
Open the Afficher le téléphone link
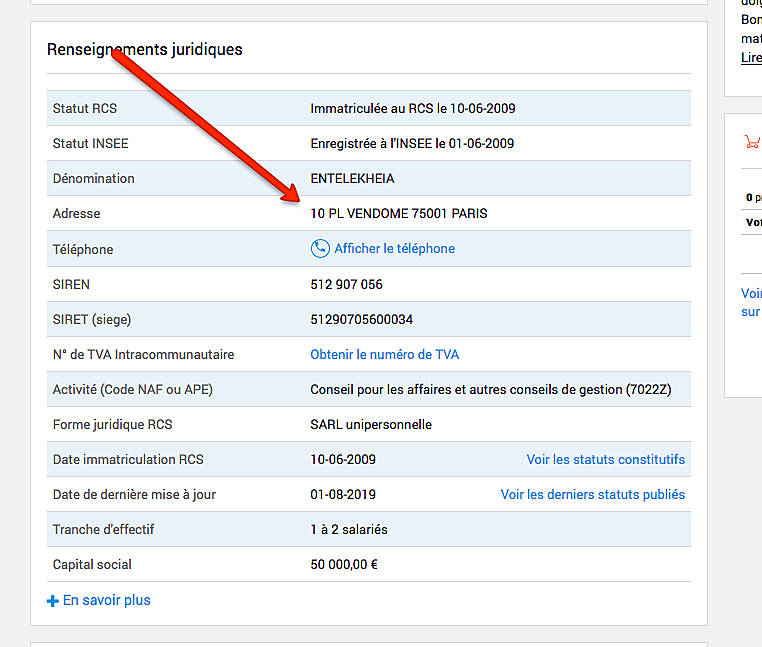(x=395, y=248)
